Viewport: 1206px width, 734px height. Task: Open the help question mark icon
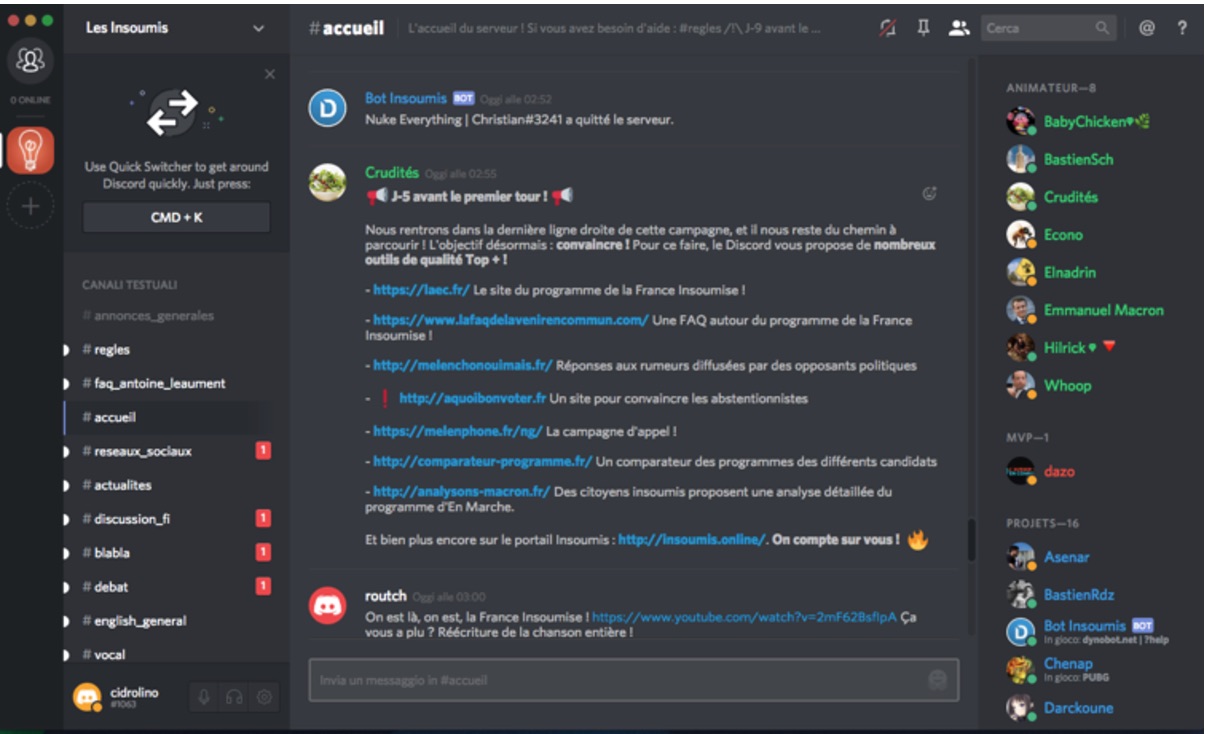point(1183,28)
